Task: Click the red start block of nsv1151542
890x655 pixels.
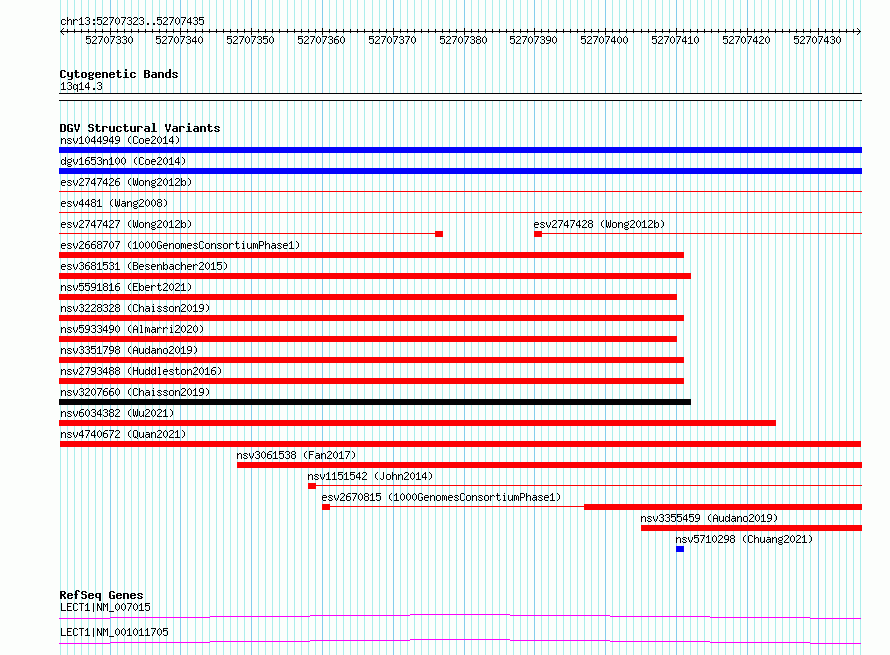Action: (312, 486)
